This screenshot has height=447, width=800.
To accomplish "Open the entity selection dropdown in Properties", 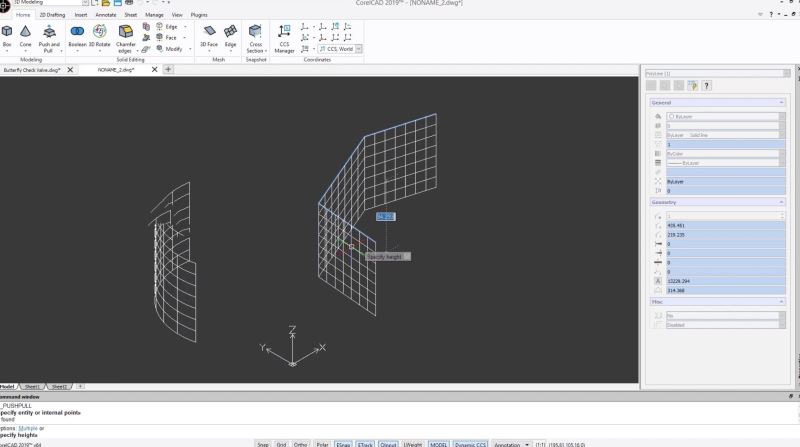I will 786,73.
